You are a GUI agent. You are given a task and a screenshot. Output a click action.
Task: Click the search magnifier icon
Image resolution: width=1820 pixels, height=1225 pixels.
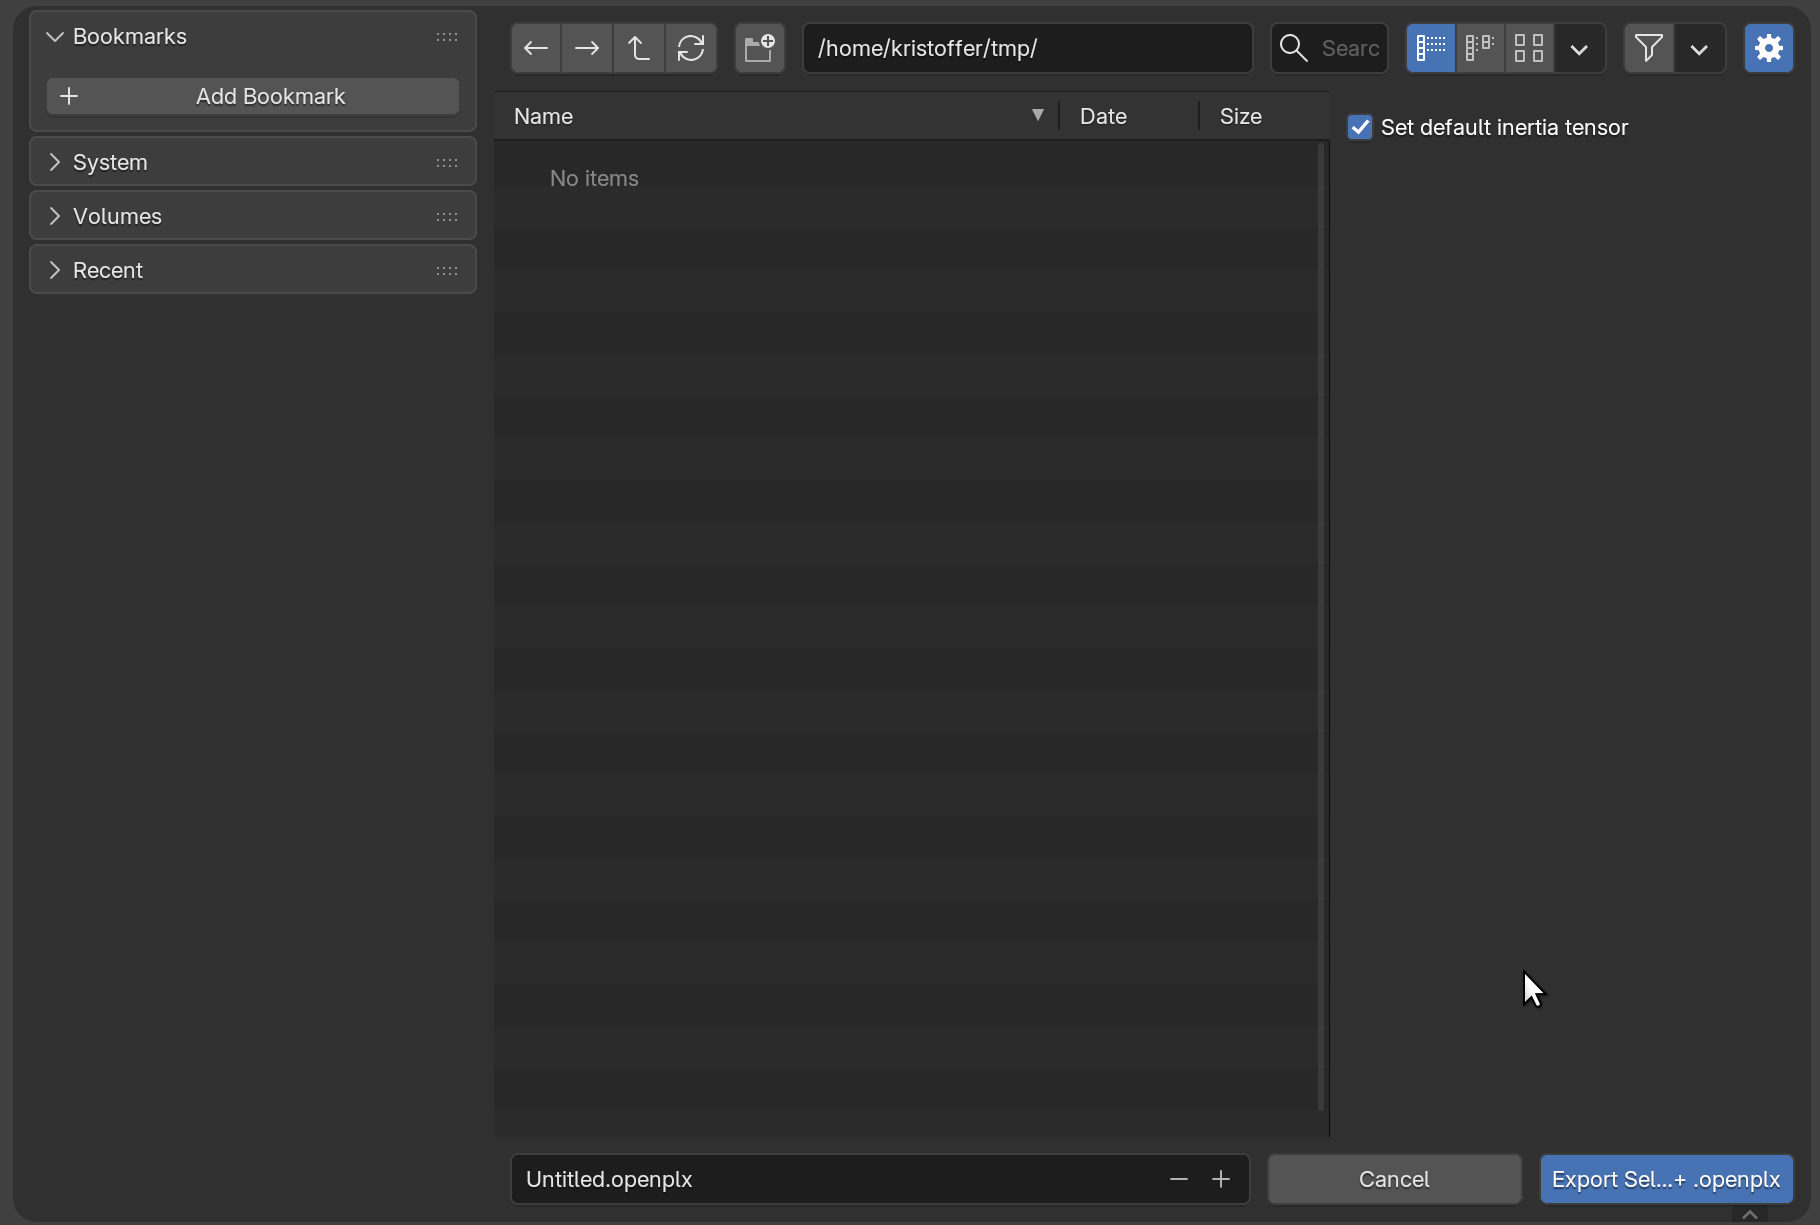(x=1293, y=48)
